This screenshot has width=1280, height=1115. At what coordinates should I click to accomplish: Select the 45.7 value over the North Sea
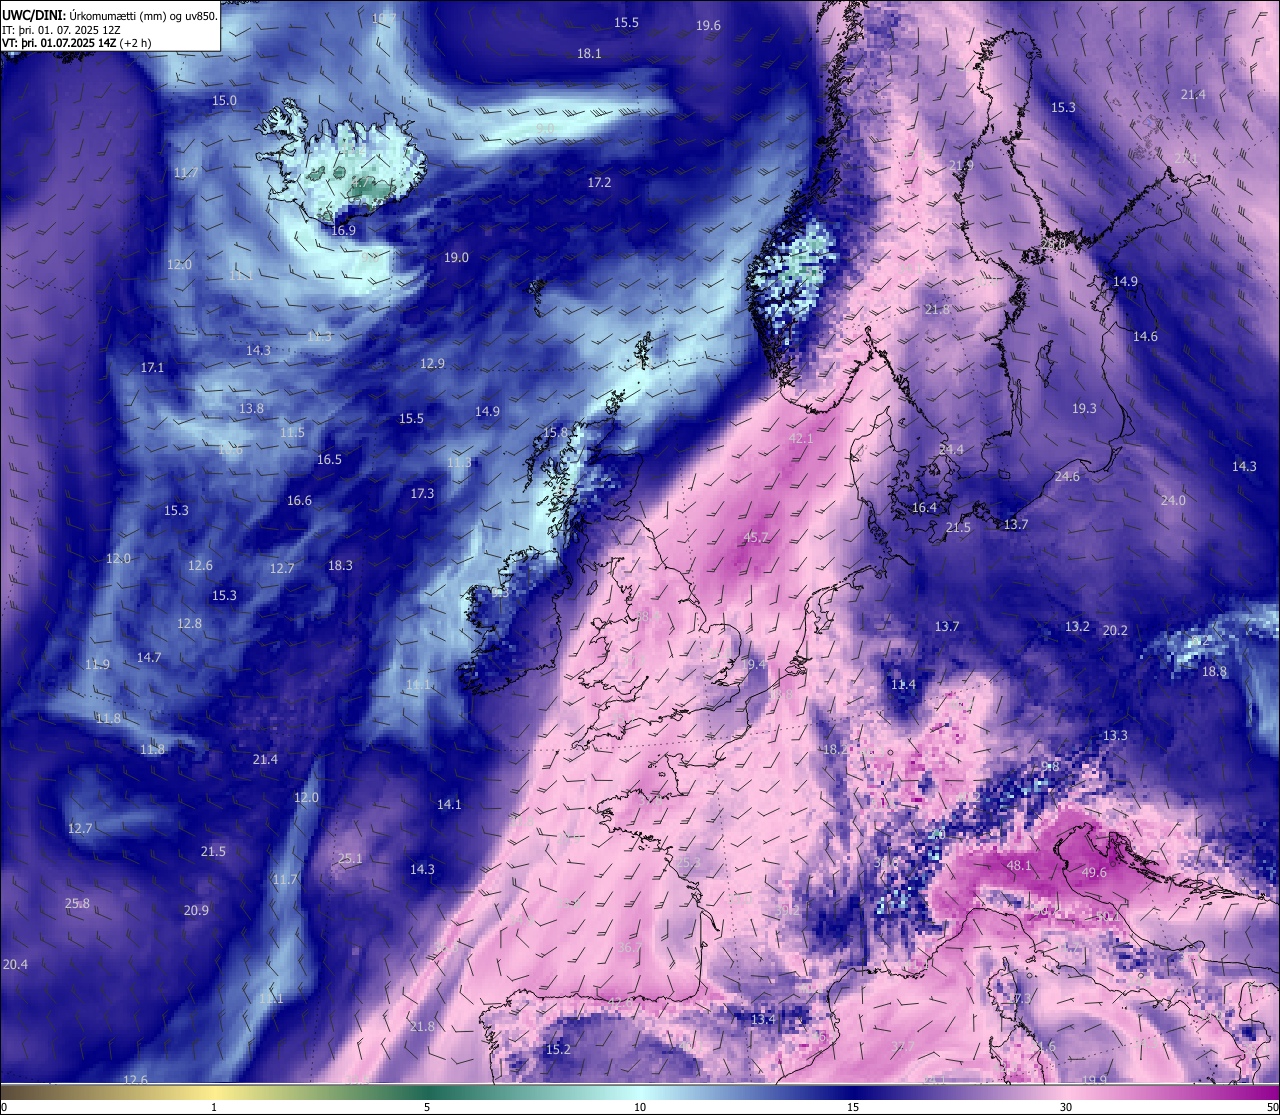coord(756,538)
